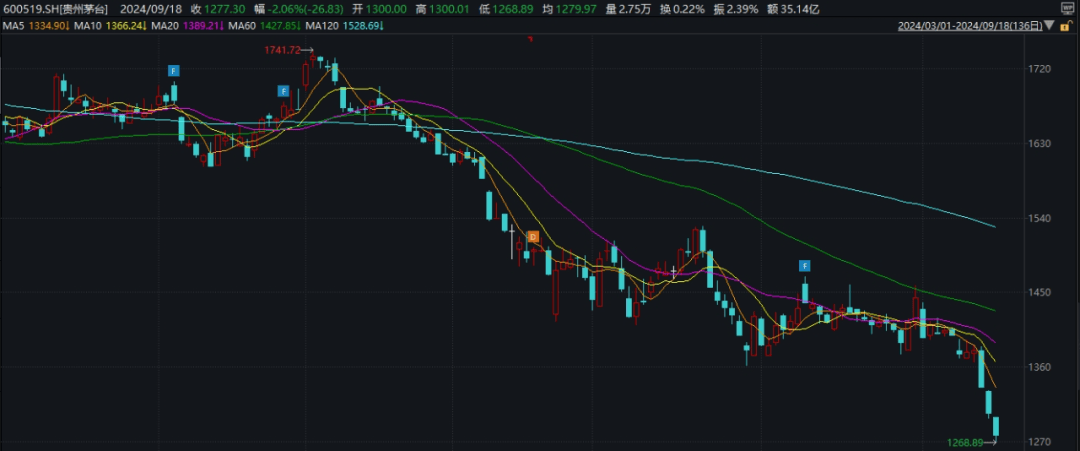Click the blue F marker left of the 1741.72 peak
Viewport: 1080px width, 451px height.
[283, 91]
